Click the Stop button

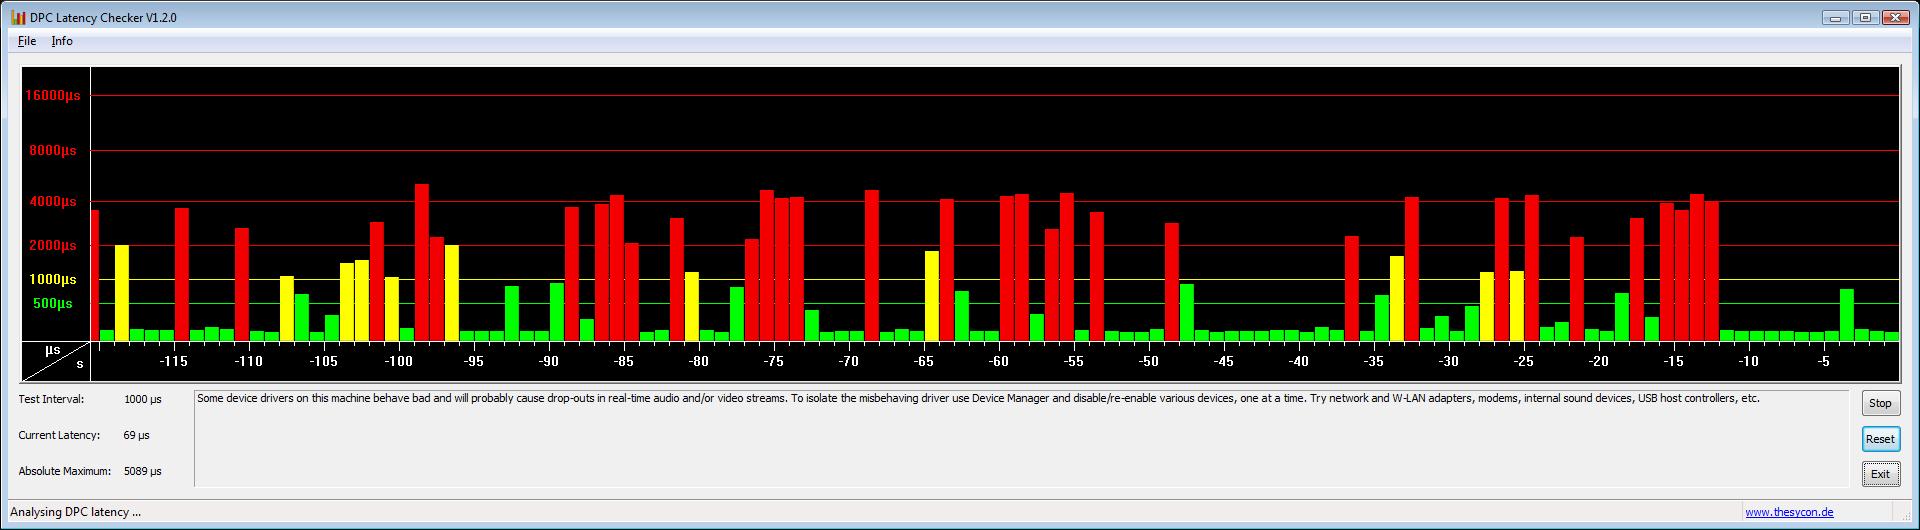[1880, 403]
